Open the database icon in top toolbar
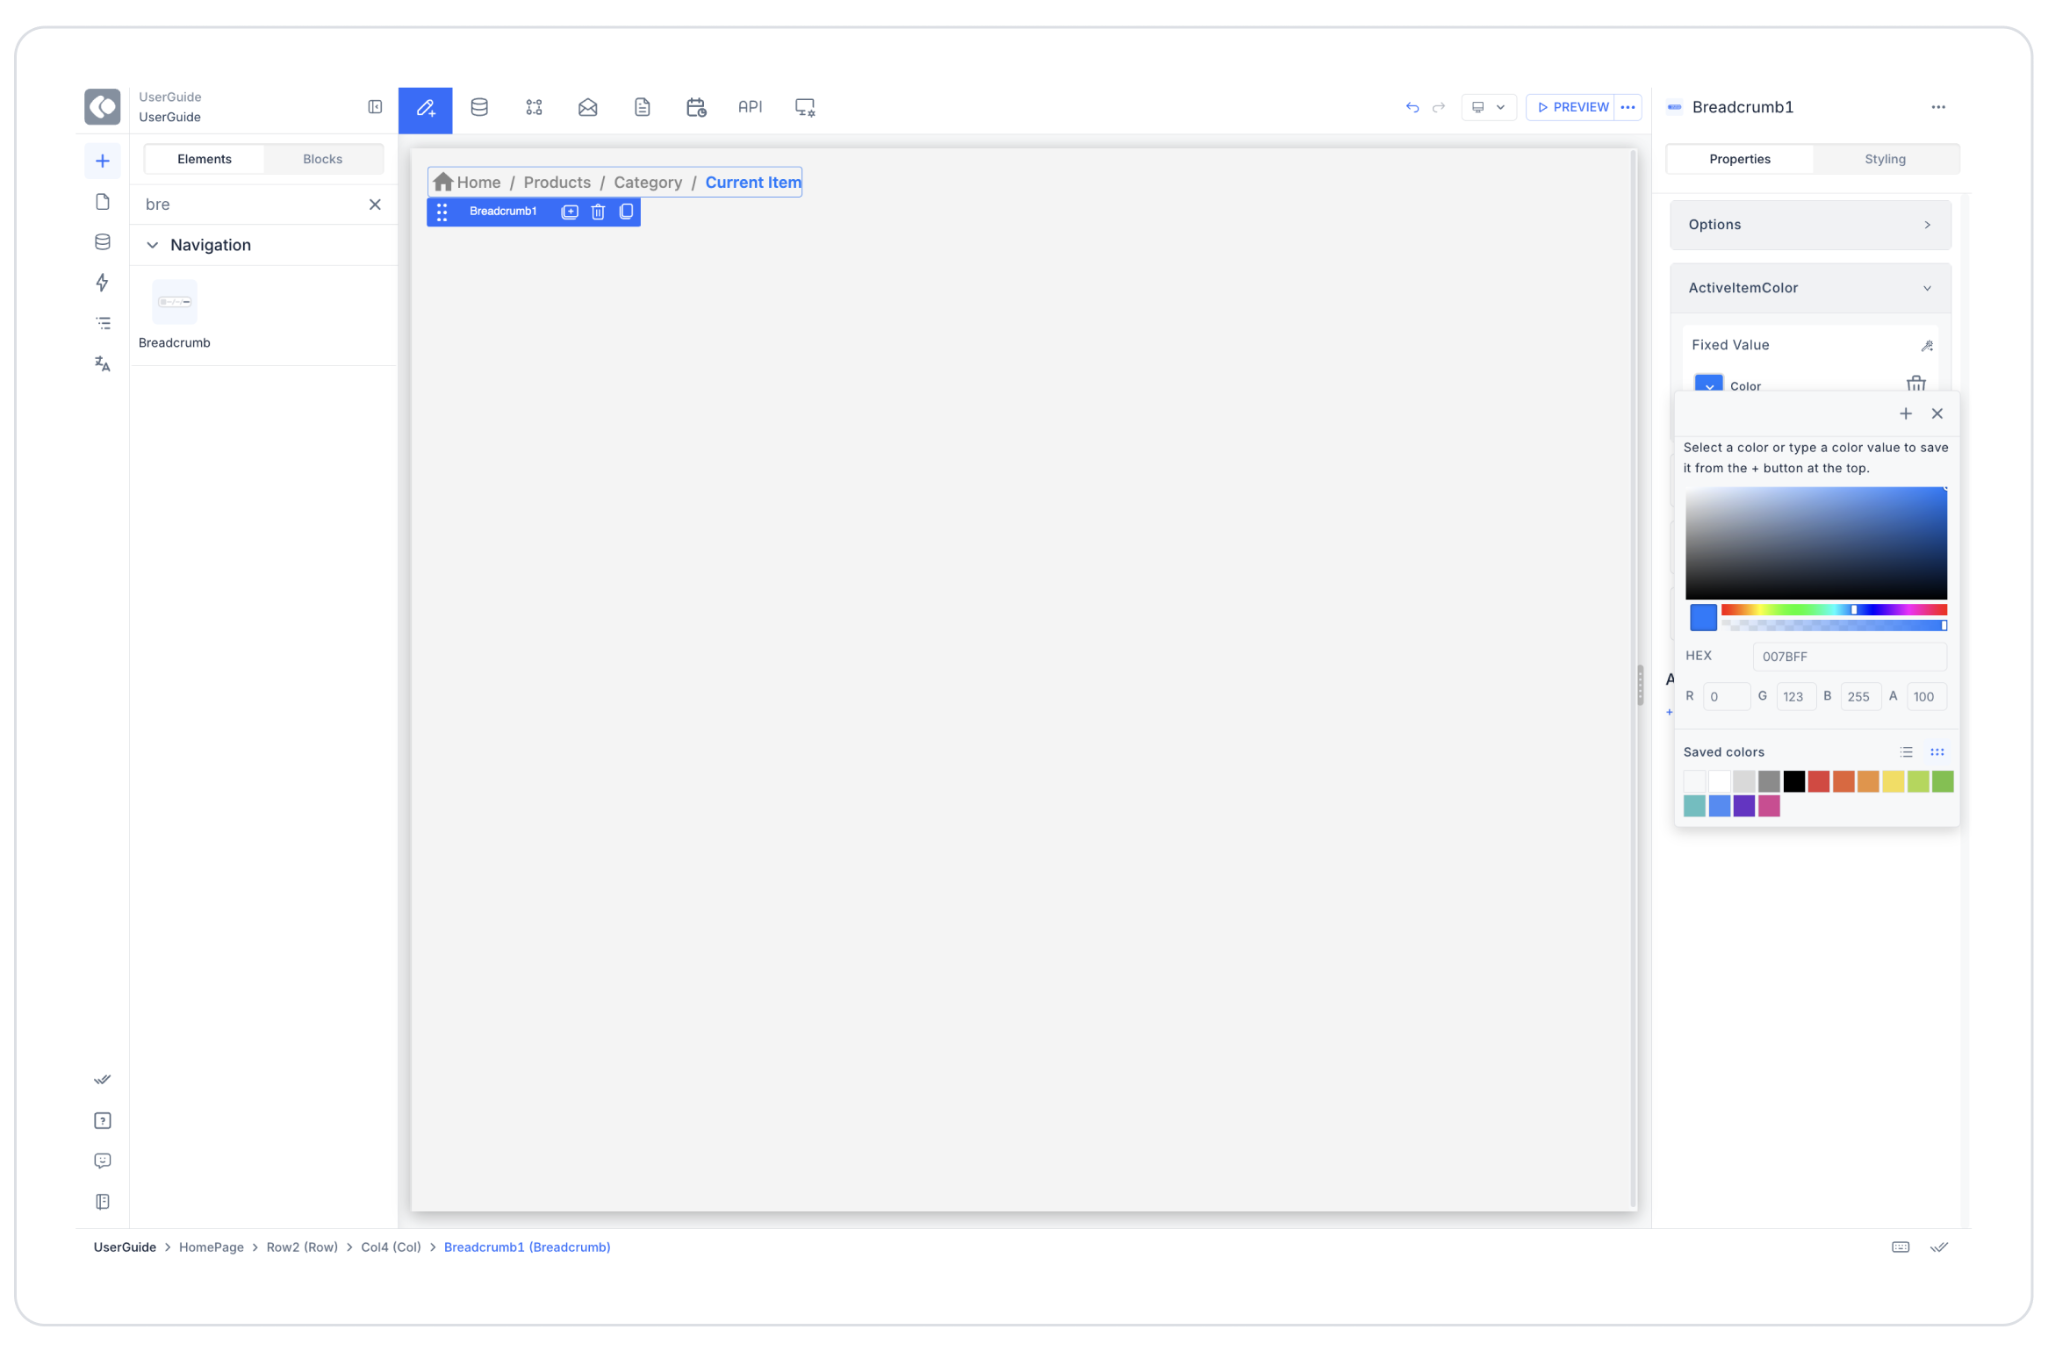The image size is (2048, 1353). coord(479,107)
